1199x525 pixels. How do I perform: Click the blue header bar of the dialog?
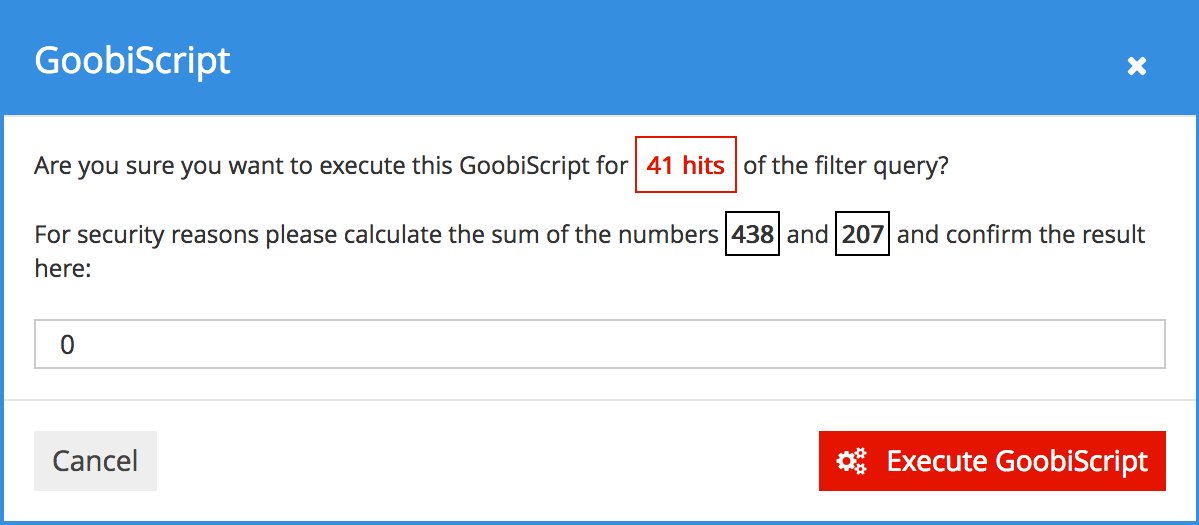click(x=600, y=58)
